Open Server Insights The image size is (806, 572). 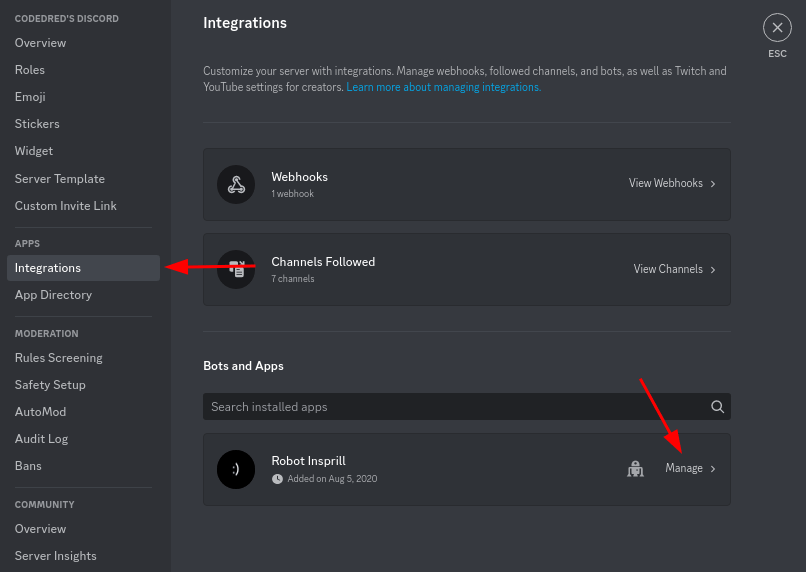point(56,556)
